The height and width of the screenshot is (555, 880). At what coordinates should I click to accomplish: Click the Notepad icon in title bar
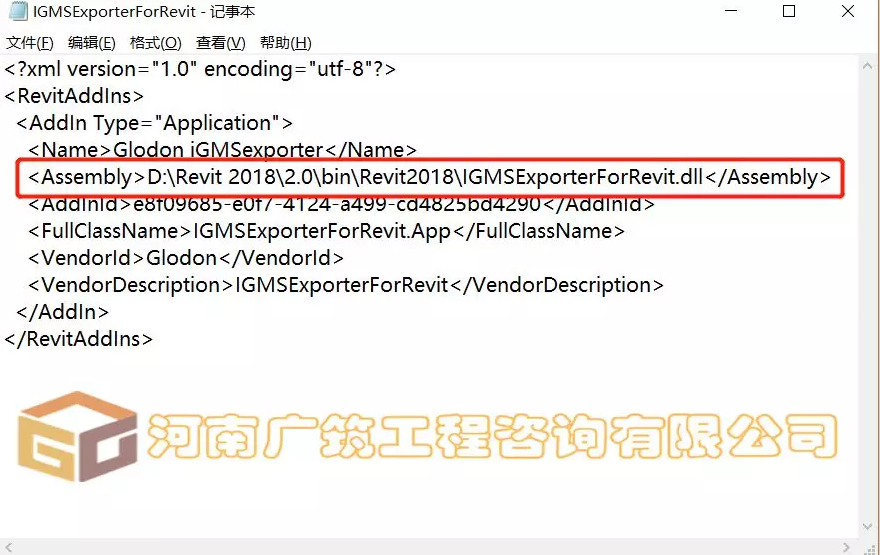tap(18, 11)
